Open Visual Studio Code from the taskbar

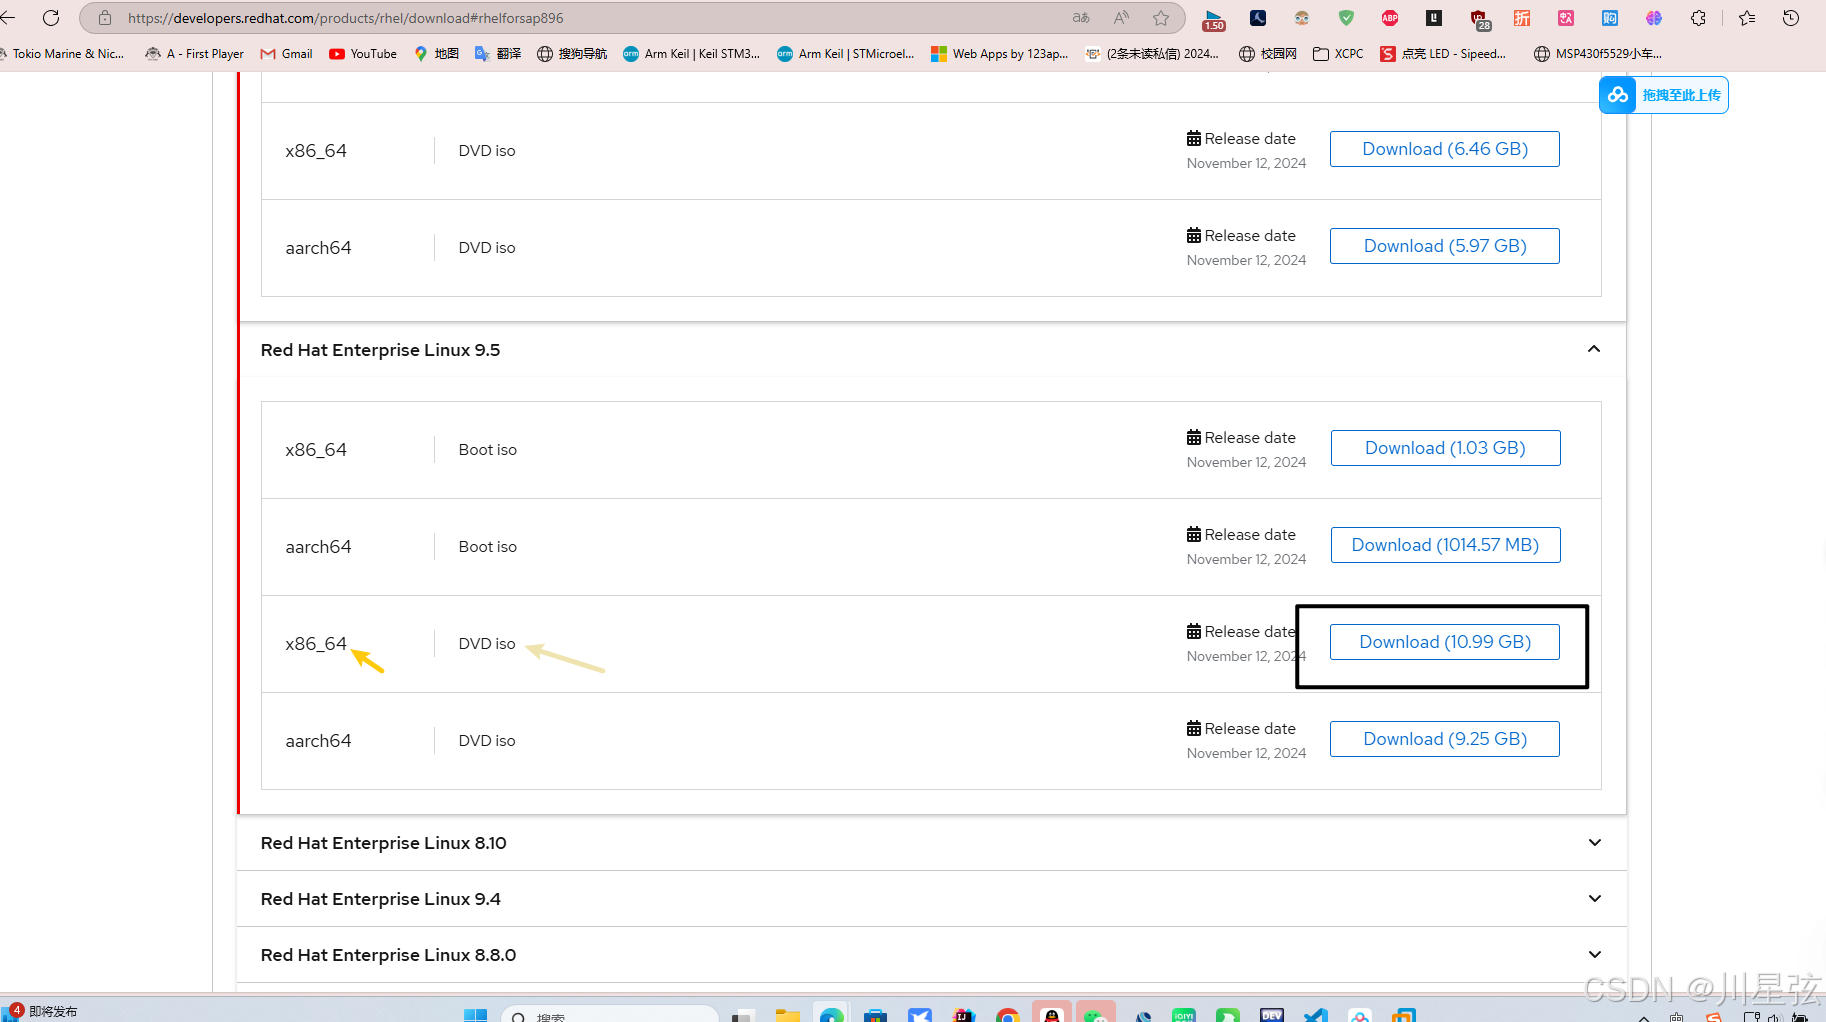(x=1316, y=1015)
